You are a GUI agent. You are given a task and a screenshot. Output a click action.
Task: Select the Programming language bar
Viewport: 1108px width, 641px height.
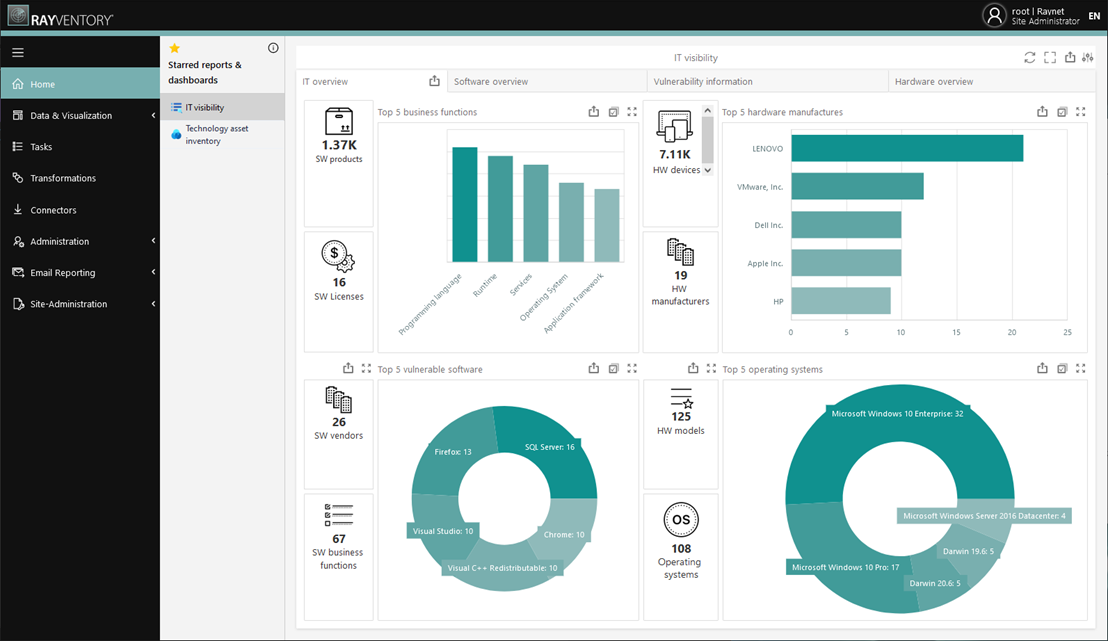pos(465,204)
